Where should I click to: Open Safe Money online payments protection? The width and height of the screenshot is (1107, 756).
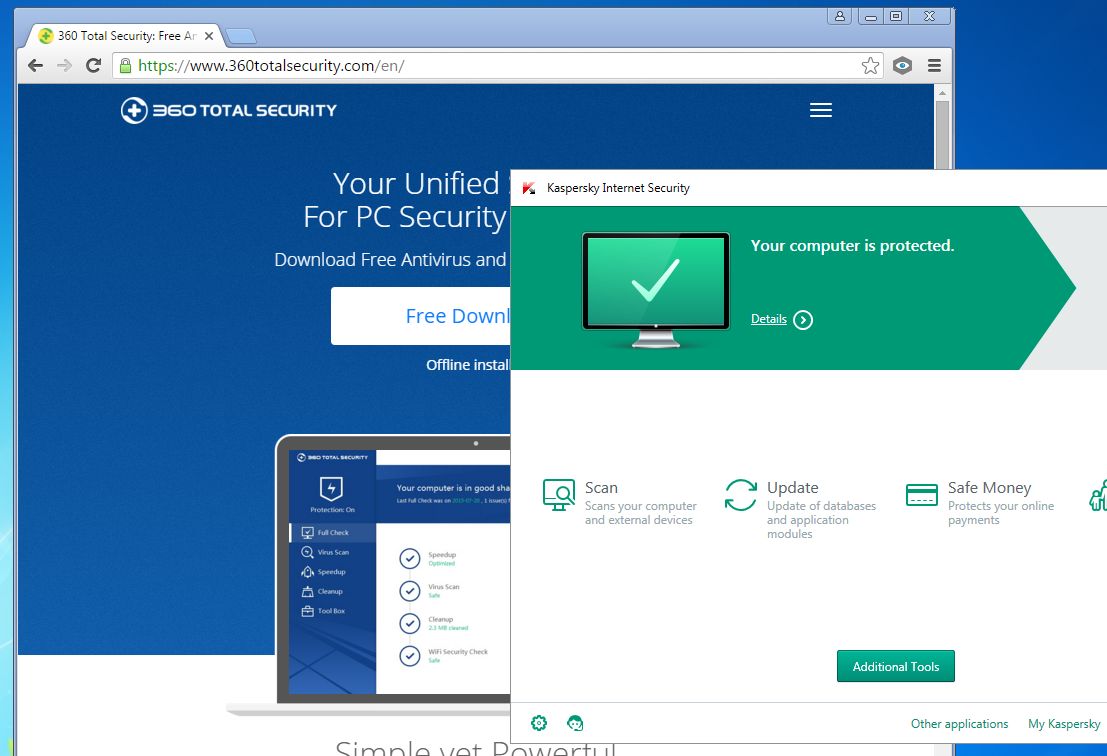pos(980,502)
